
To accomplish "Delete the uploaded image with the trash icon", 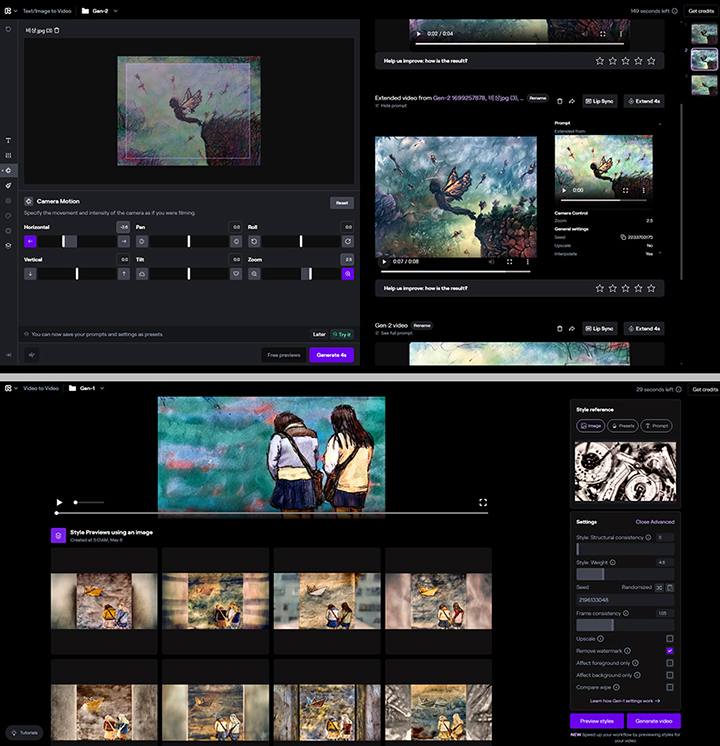I will coord(57,30).
